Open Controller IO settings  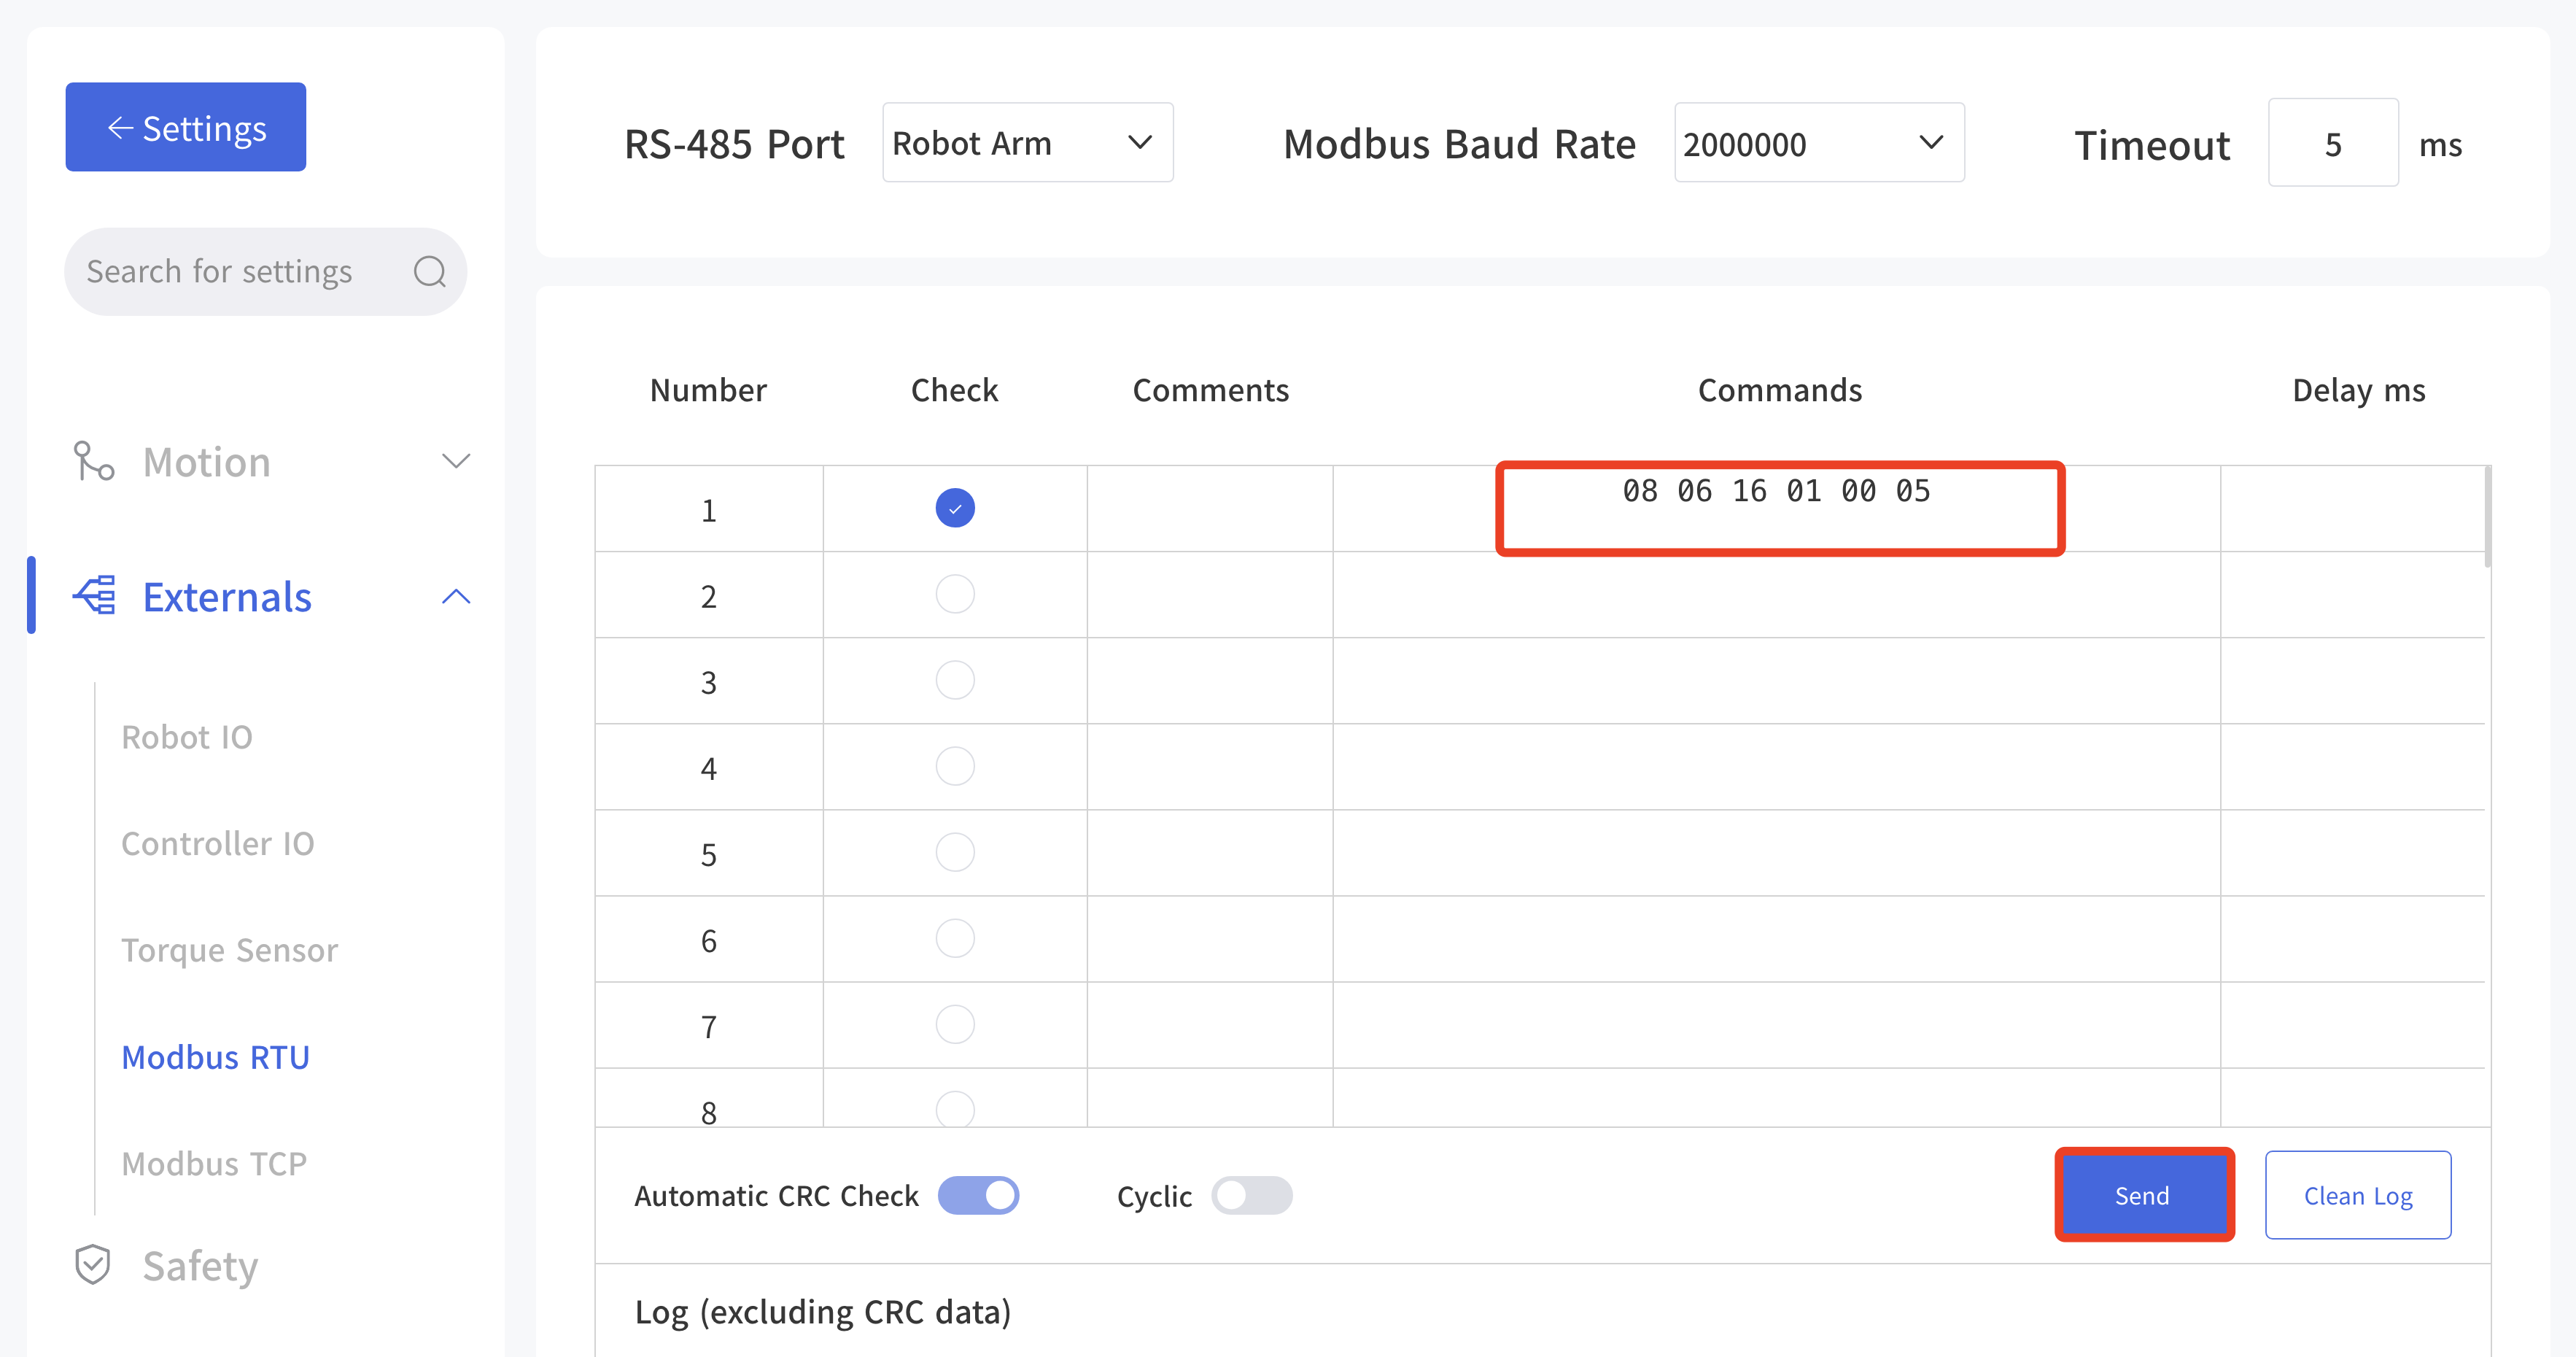tap(218, 843)
